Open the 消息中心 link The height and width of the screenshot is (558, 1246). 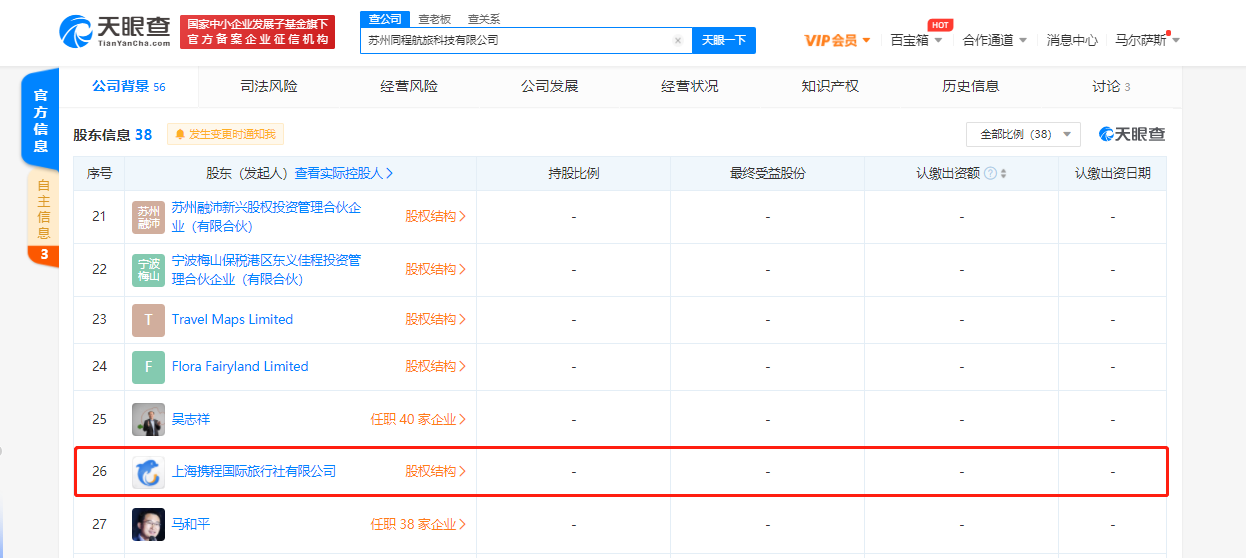point(1072,40)
